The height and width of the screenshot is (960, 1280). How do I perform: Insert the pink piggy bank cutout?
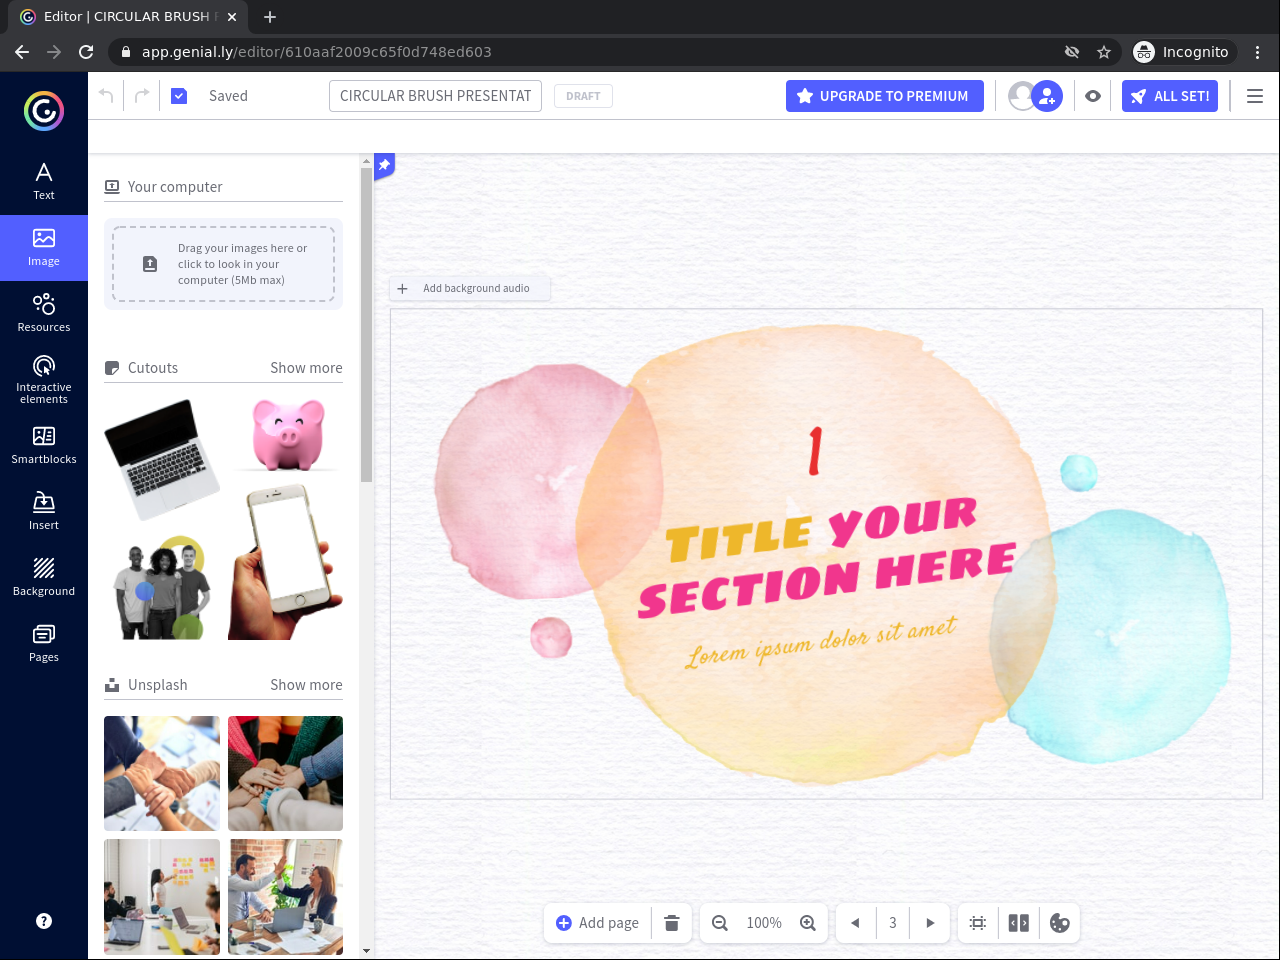tap(288, 435)
